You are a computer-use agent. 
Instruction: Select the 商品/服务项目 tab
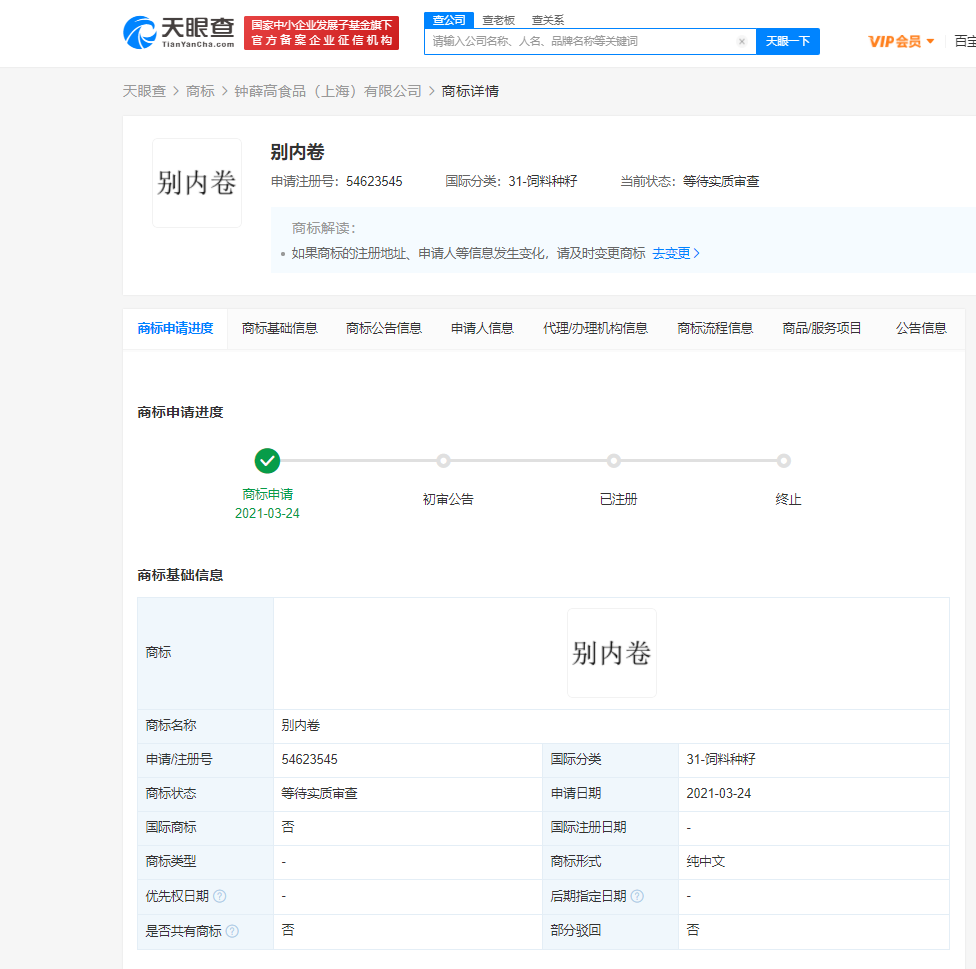coord(822,328)
